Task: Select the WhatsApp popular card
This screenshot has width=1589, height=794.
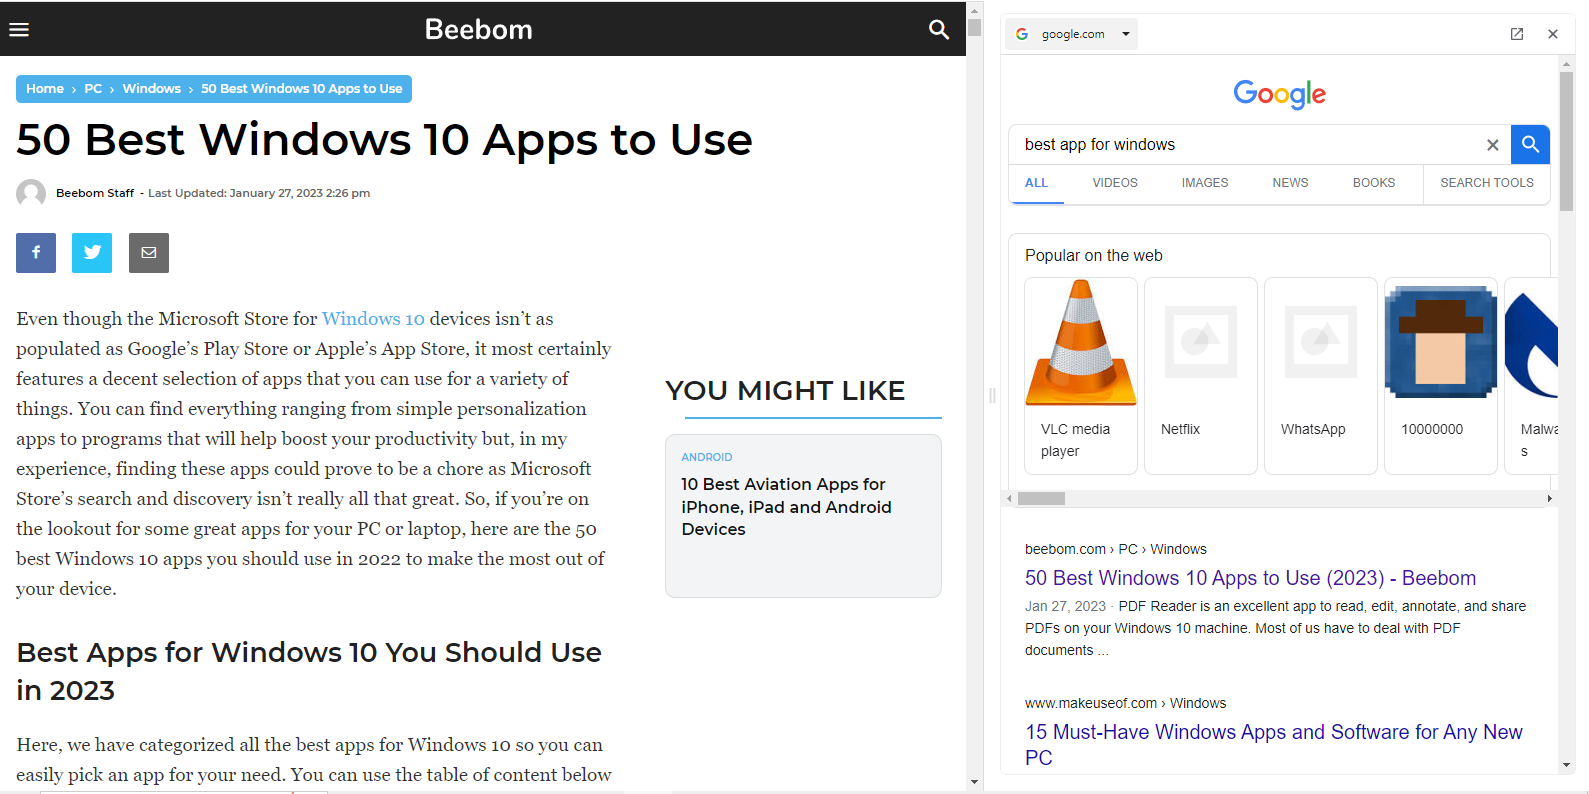Action: tap(1321, 376)
